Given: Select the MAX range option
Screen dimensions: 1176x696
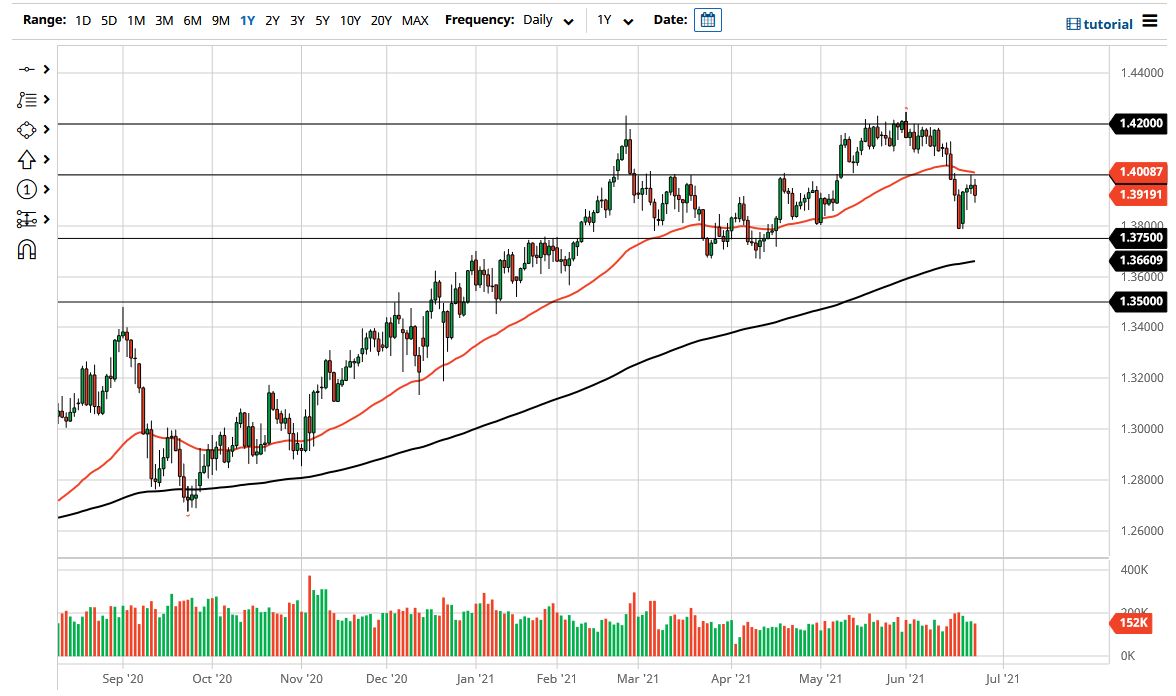Looking at the screenshot, I should click(415, 19).
